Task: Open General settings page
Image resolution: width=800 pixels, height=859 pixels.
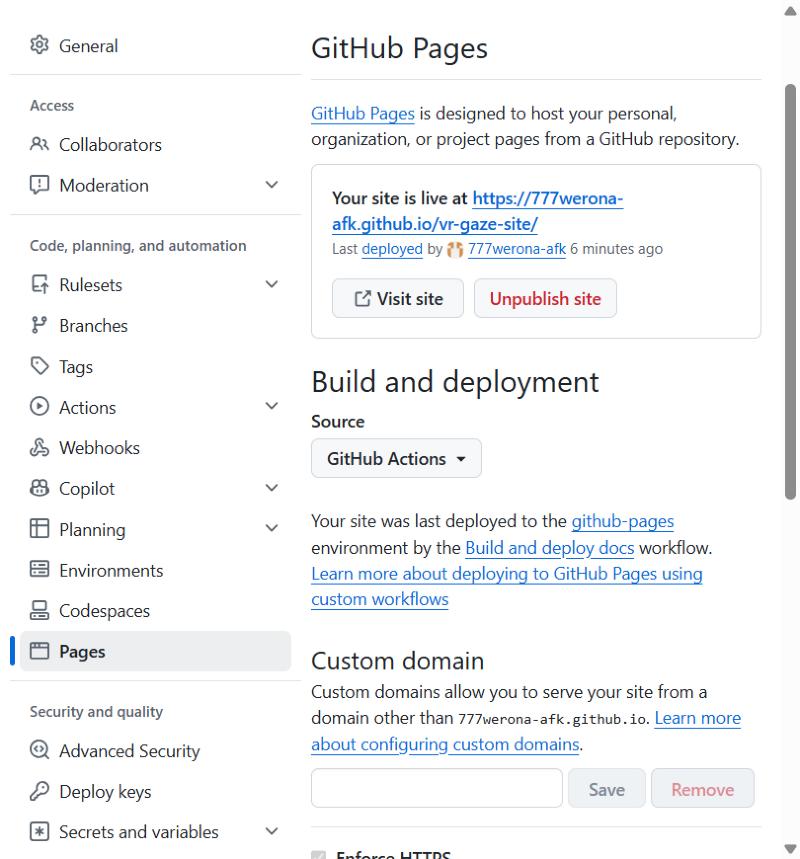Action: [155, 45]
